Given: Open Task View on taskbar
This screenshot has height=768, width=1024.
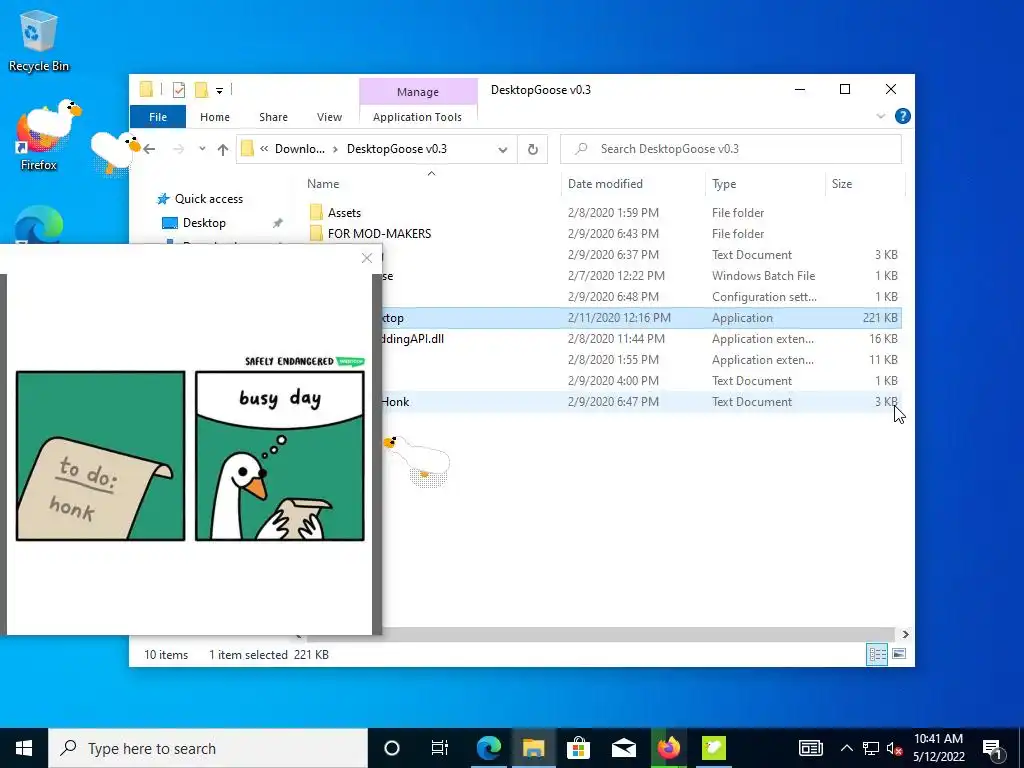Looking at the screenshot, I should tap(440, 748).
